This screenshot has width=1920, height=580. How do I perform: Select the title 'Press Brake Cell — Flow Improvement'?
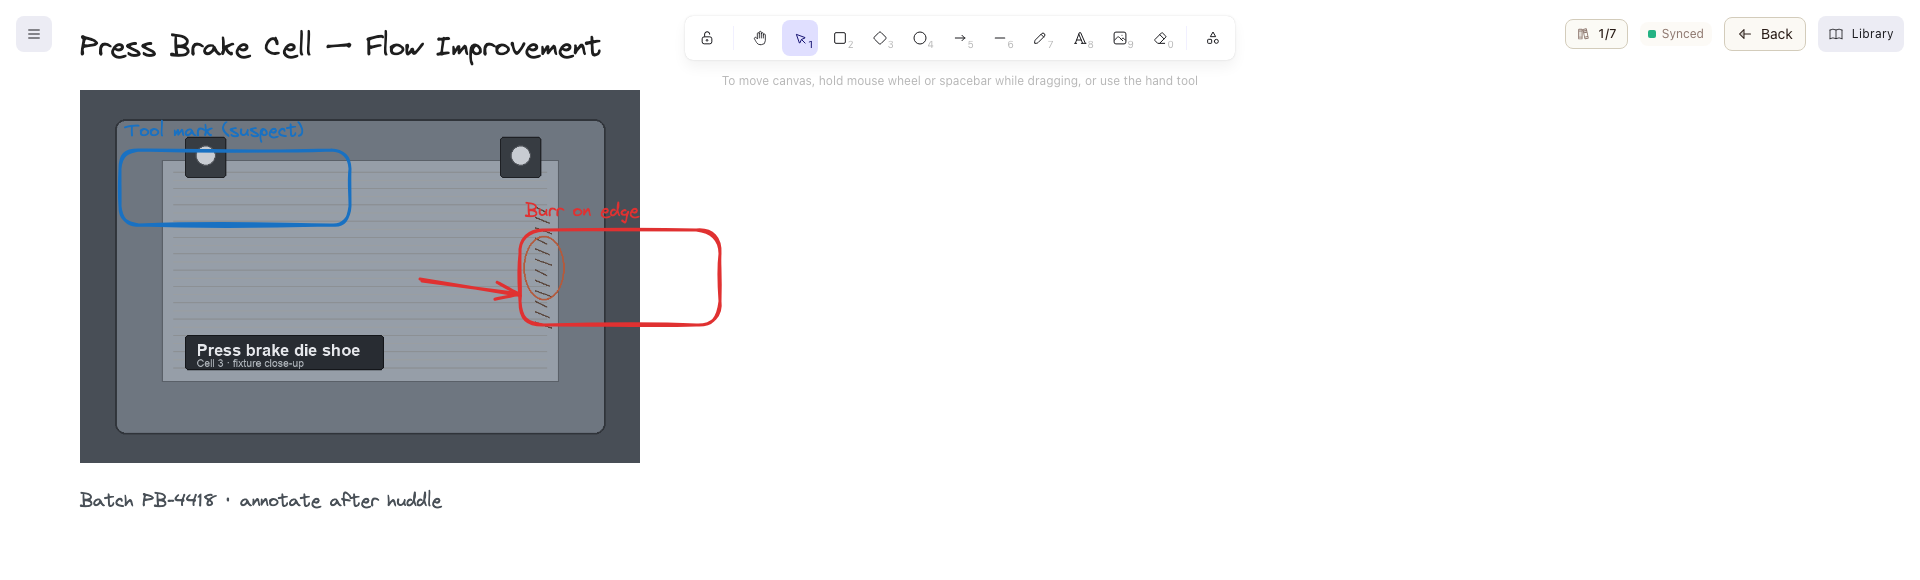(340, 47)
